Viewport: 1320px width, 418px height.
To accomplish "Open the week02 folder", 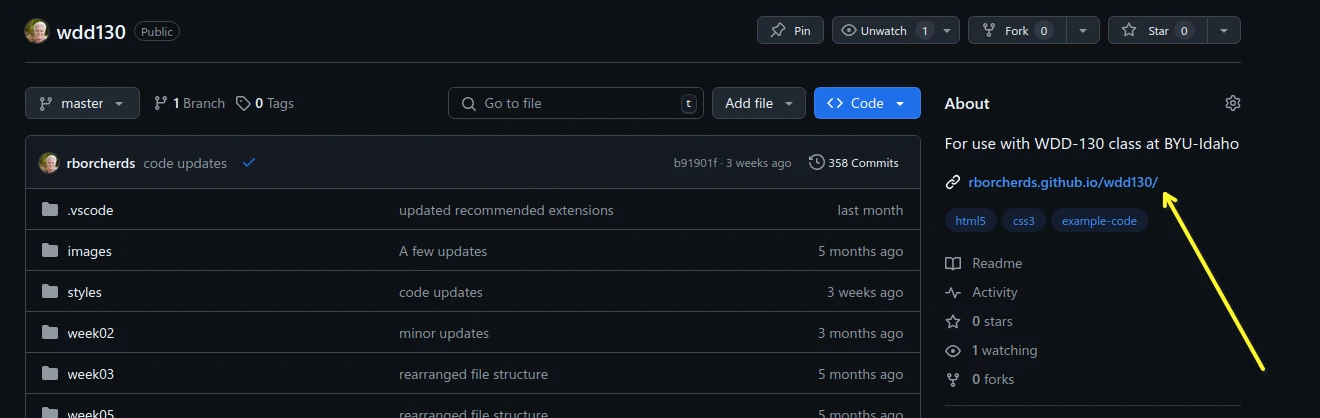I will click(90, 333).
